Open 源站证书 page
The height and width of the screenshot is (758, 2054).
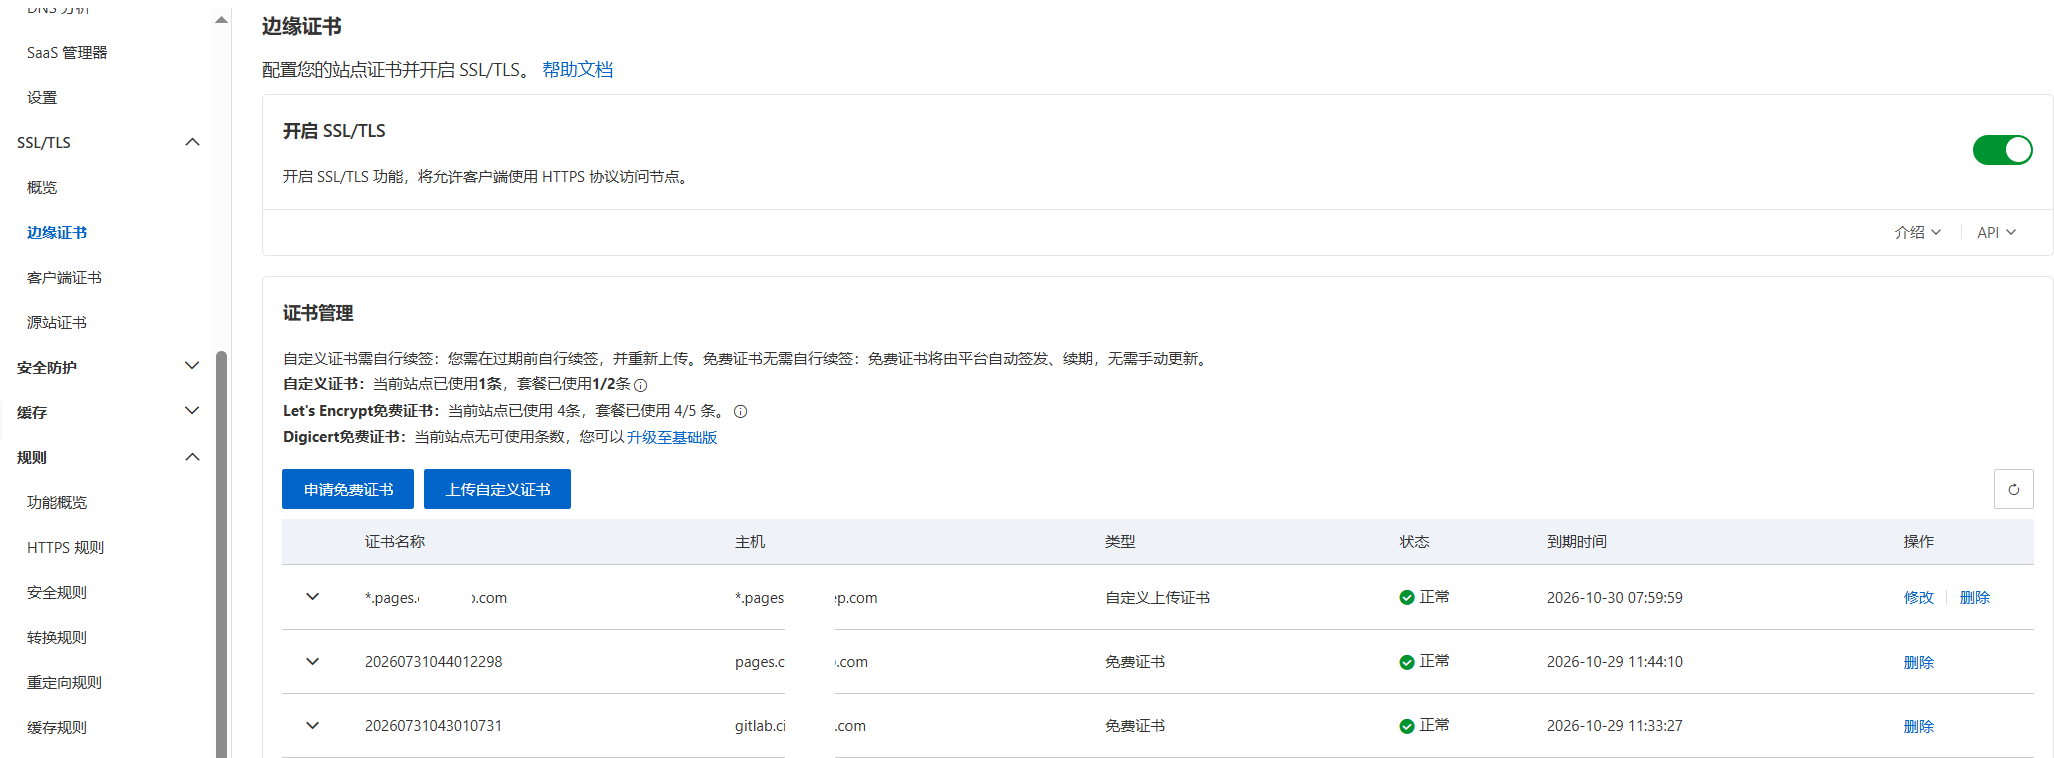57,322
